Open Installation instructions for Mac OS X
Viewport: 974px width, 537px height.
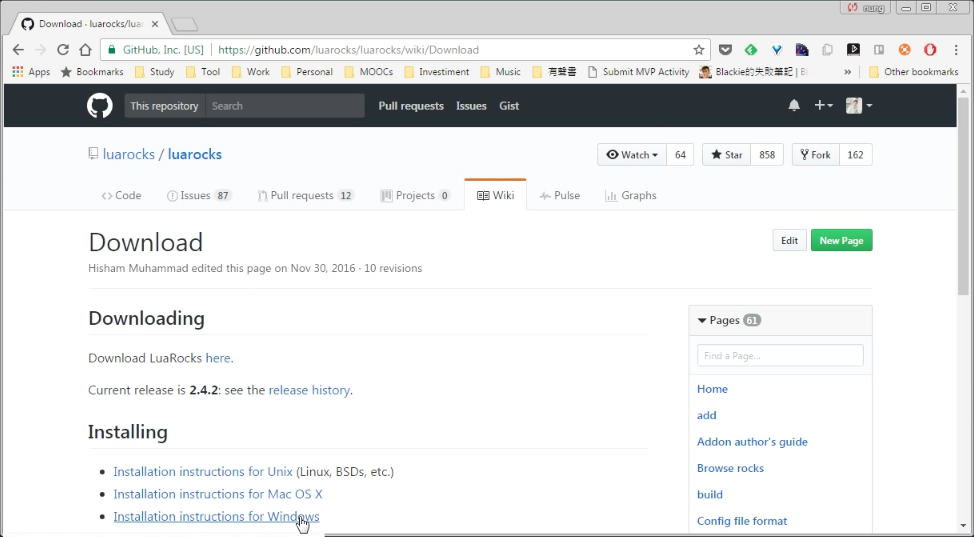tap(217, 494)
